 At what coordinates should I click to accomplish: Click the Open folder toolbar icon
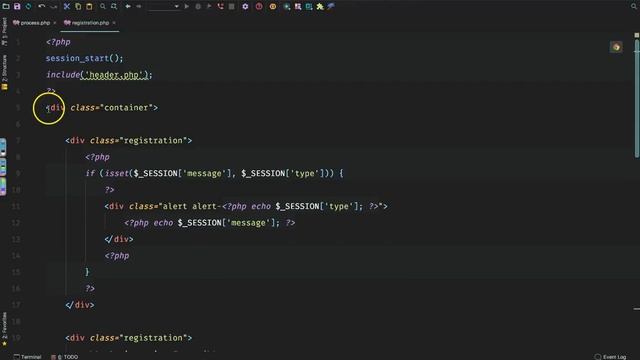[6, 7]
